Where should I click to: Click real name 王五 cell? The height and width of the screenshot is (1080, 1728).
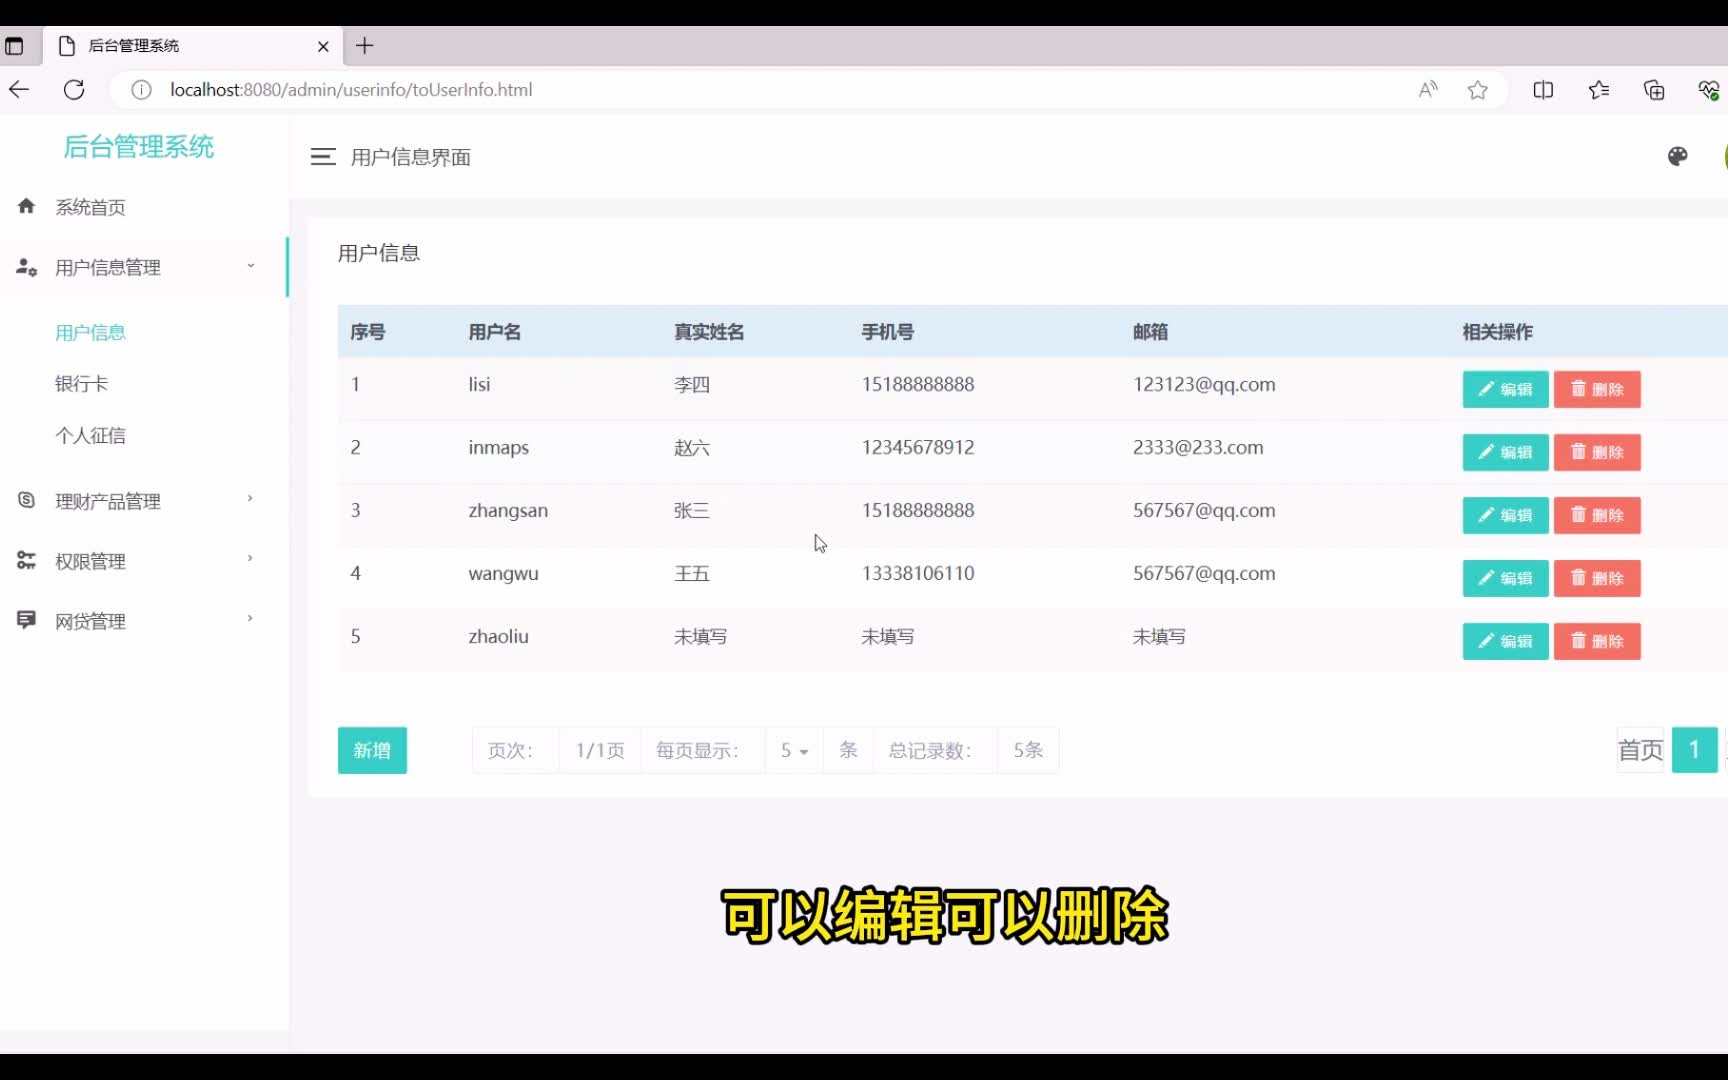(x=692, y=574)
